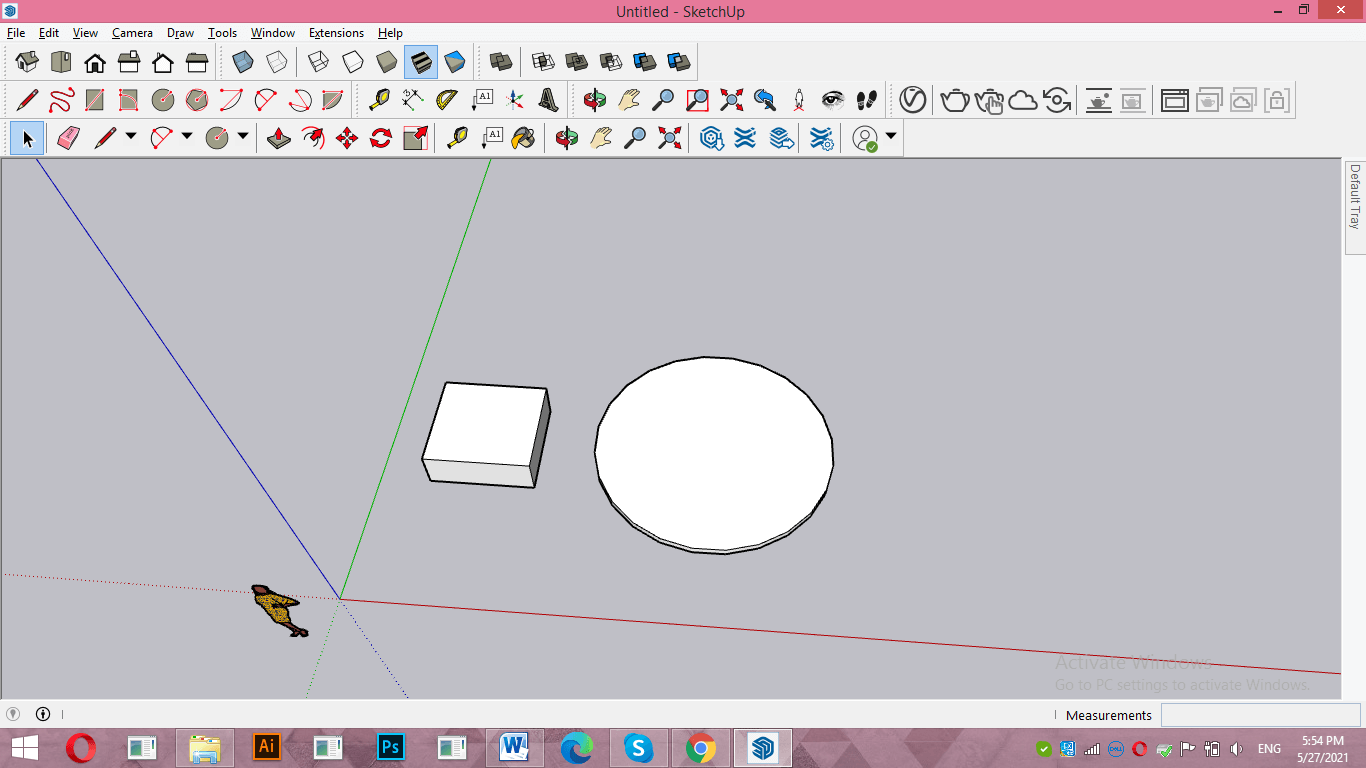The image size is (1366, 768).
Task: Toggle Back Edges display style
Action: pyautogui.click(x=277, y=62)
